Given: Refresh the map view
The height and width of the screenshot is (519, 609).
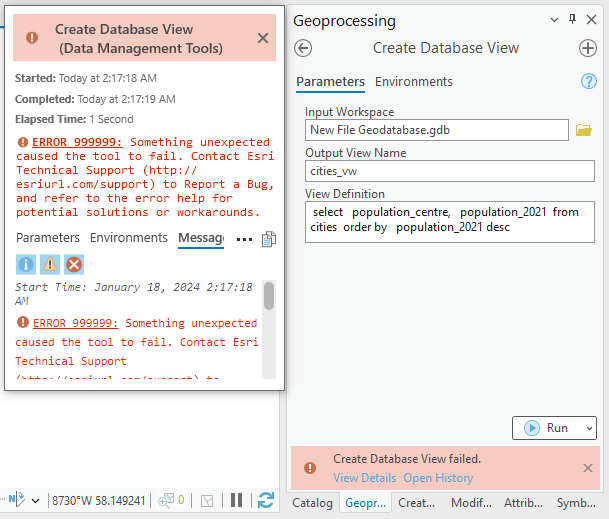Looking at the screenshot, I should (x=266, y=500).
